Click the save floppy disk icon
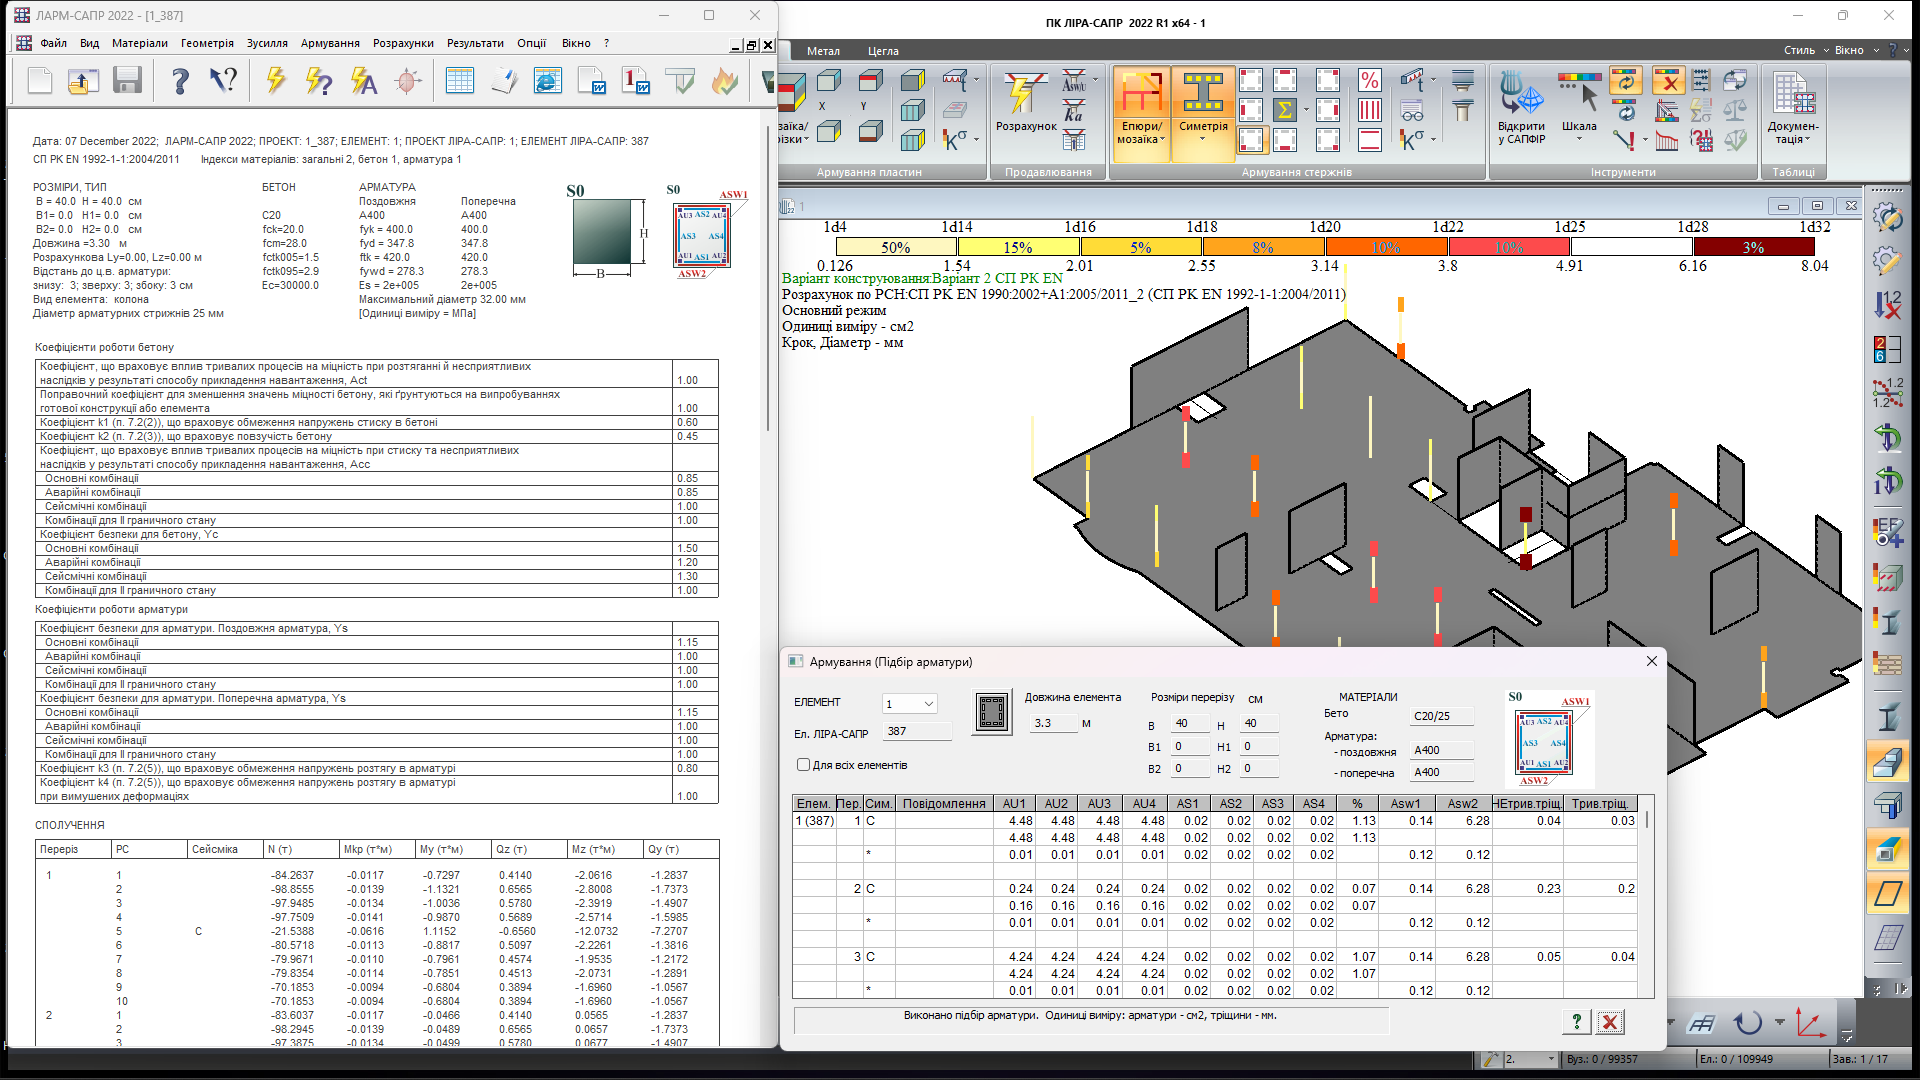Screen dimensions: 1920x1080 tap(127, 80)
